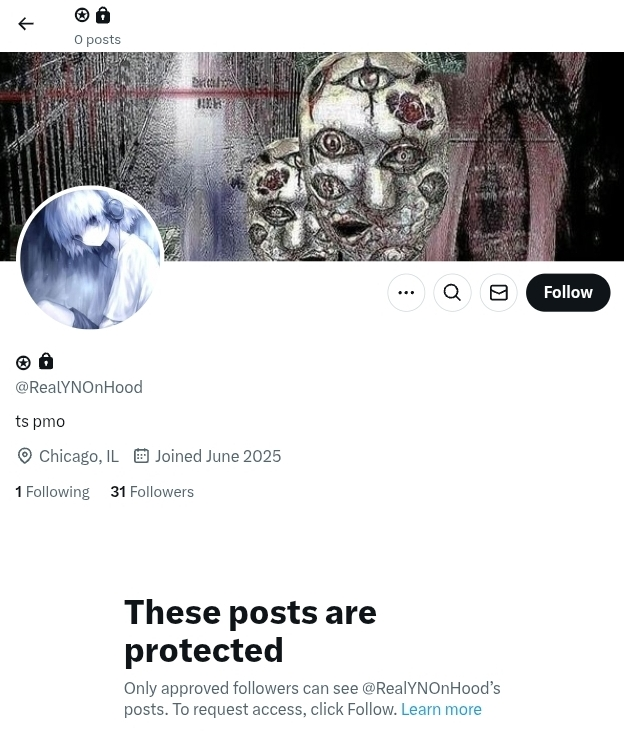624x742 pixels.
Task: Open the 31 Followers list
Action: tap(152, 492)
